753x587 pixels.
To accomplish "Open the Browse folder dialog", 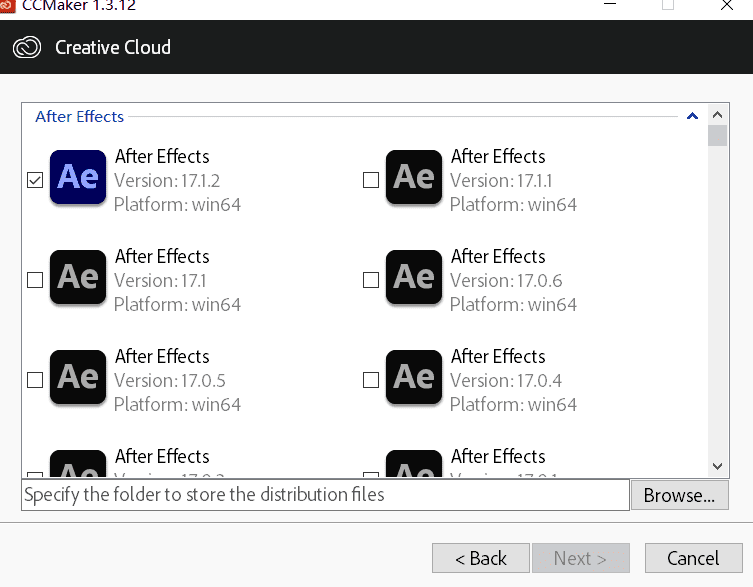I will [680, 495].
